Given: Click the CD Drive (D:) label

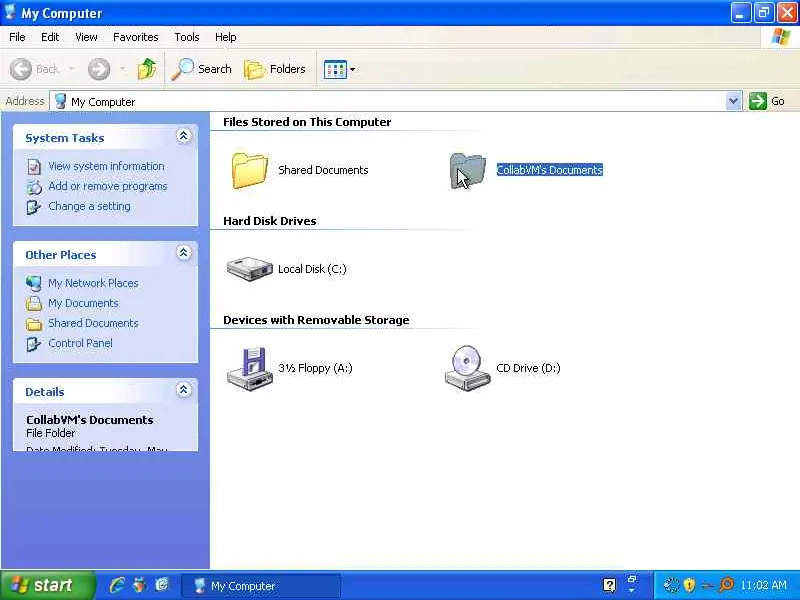Looking at the screenshot, I should coord(528,368).
